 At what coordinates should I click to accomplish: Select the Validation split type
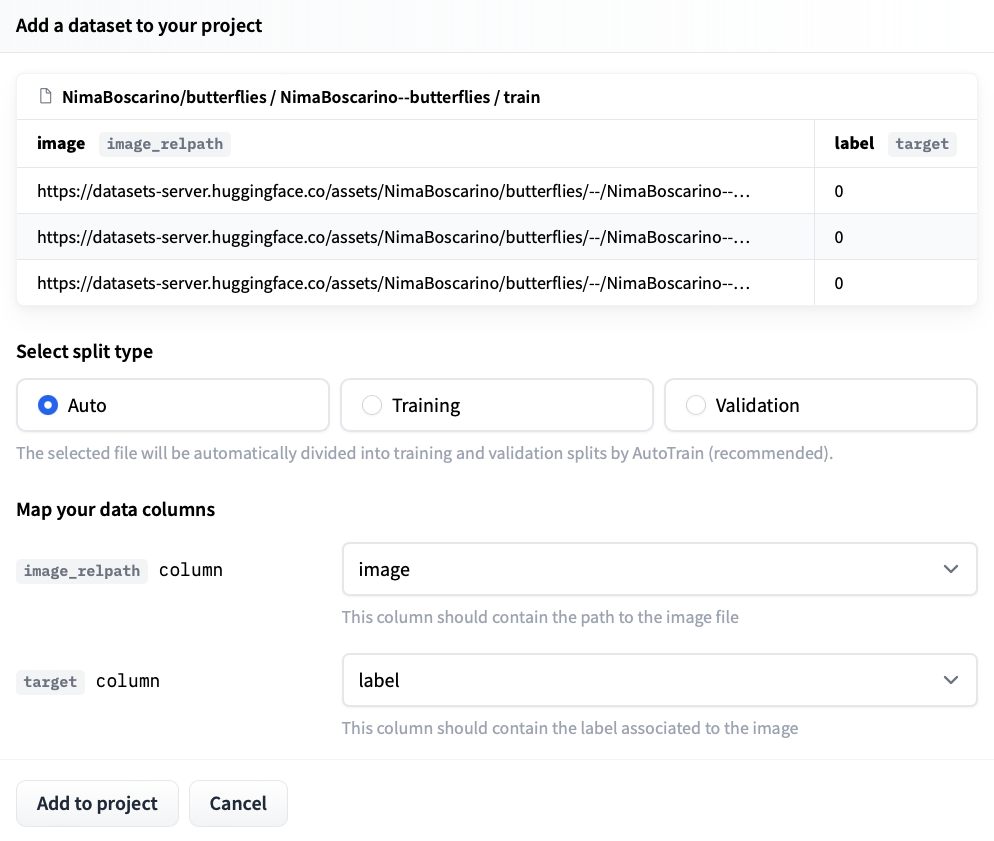pos(695,405)
